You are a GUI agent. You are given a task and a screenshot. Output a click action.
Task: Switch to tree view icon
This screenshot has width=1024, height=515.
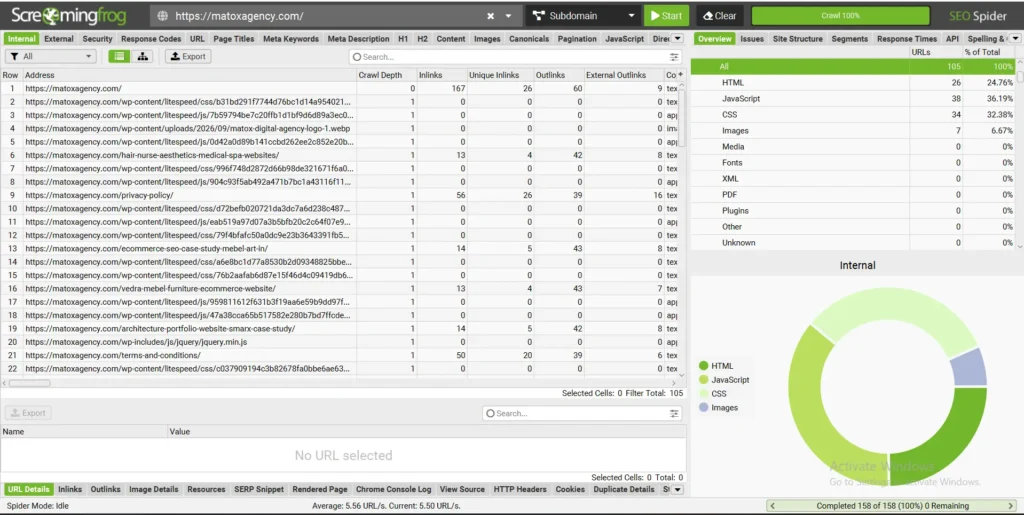point(142,57)
